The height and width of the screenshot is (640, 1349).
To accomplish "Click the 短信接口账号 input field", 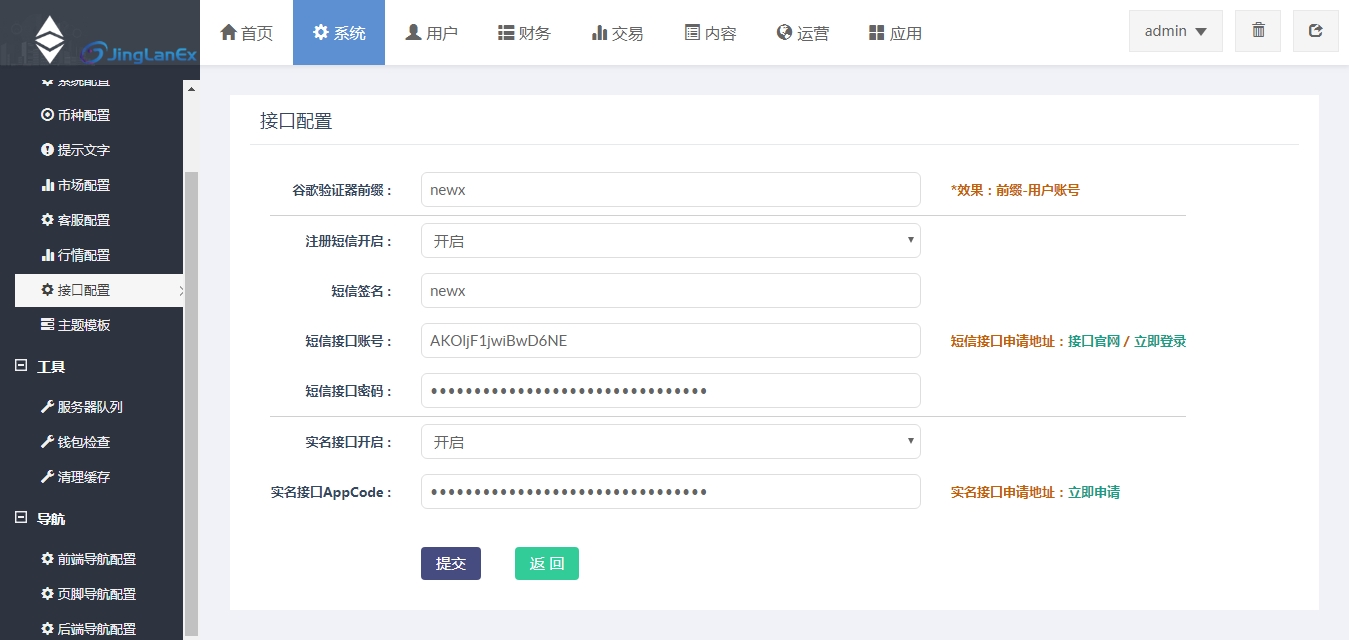I will click(x=670, y=341).
